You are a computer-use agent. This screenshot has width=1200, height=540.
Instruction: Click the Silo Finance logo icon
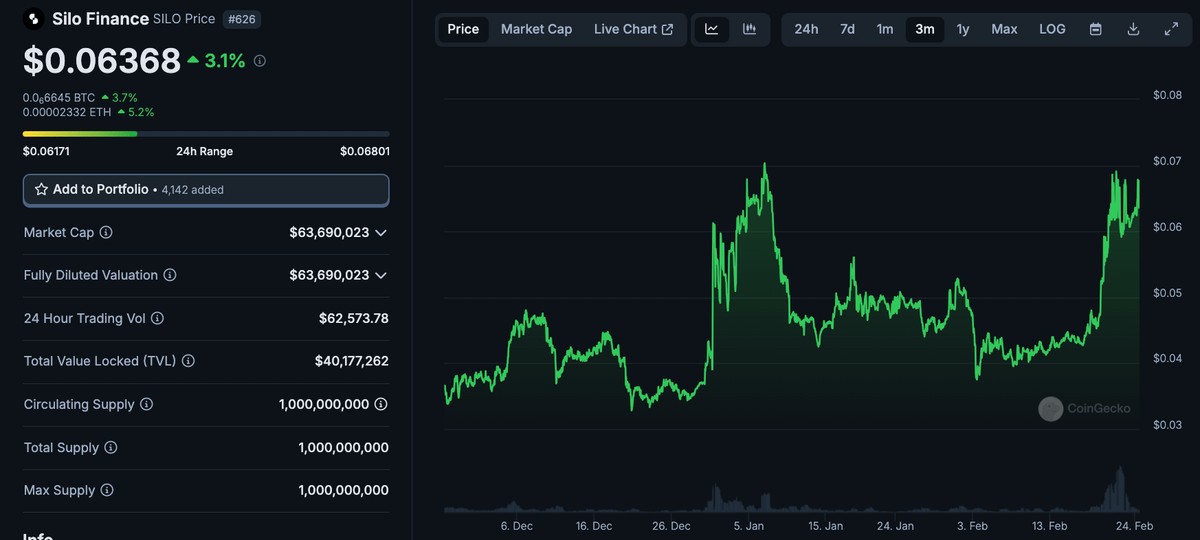[x=34, y=19]
